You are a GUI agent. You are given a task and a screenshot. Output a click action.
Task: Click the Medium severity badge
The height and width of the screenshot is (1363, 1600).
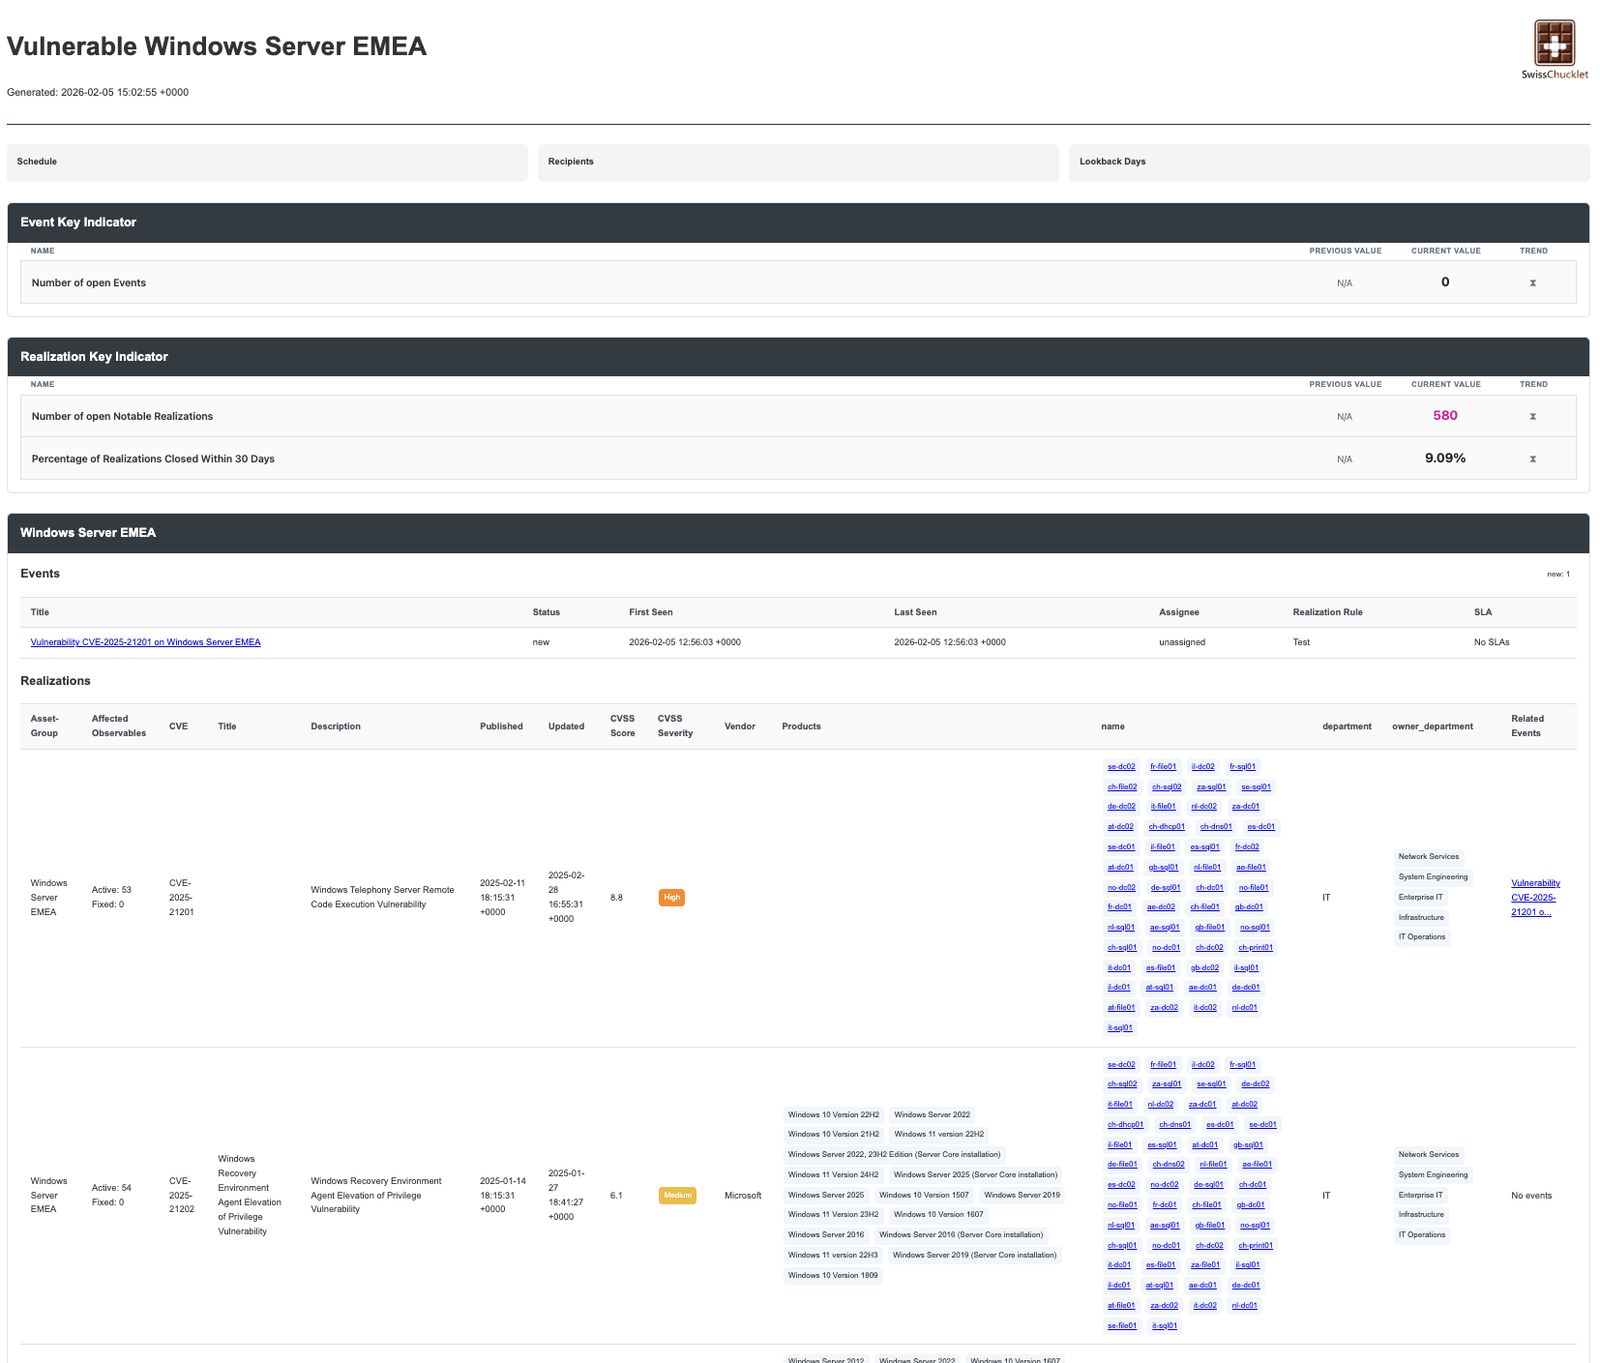(x=677, y=1195)
